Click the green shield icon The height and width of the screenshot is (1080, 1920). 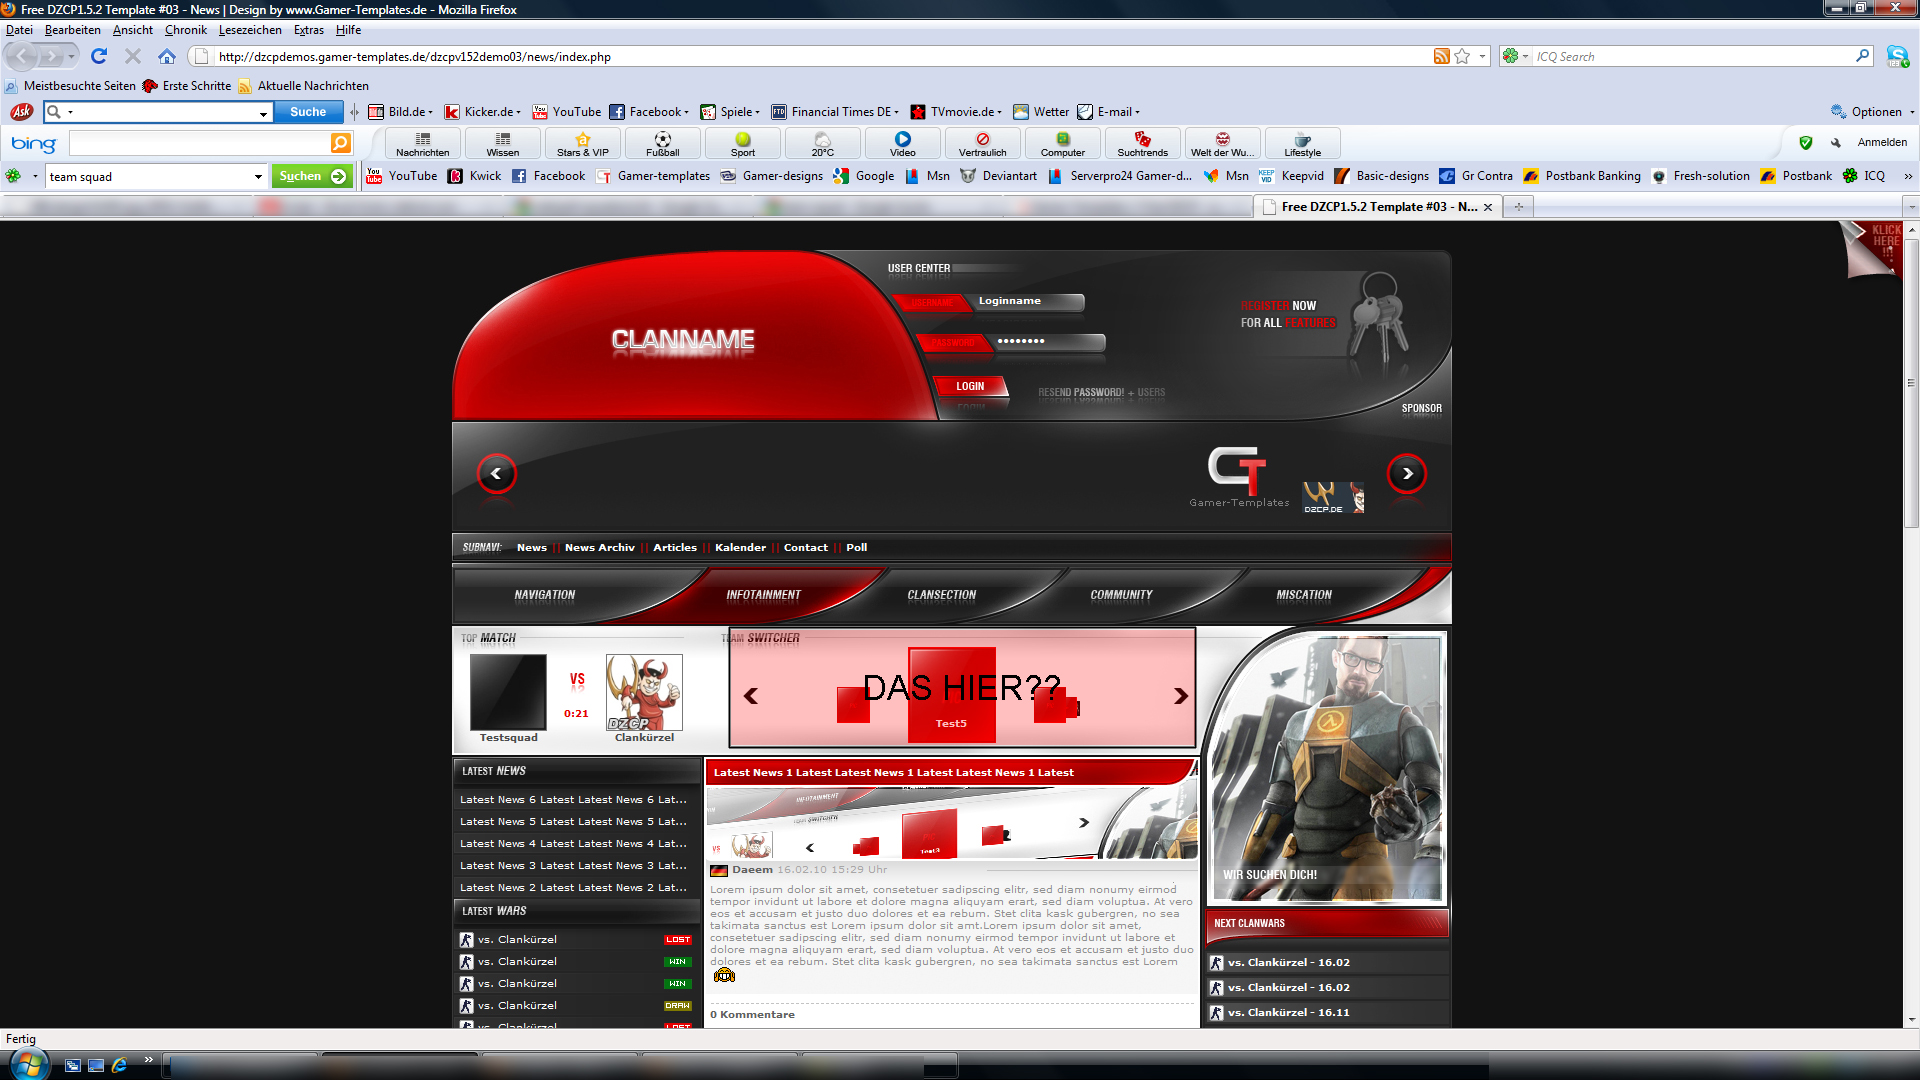(x=1806, y=143)
